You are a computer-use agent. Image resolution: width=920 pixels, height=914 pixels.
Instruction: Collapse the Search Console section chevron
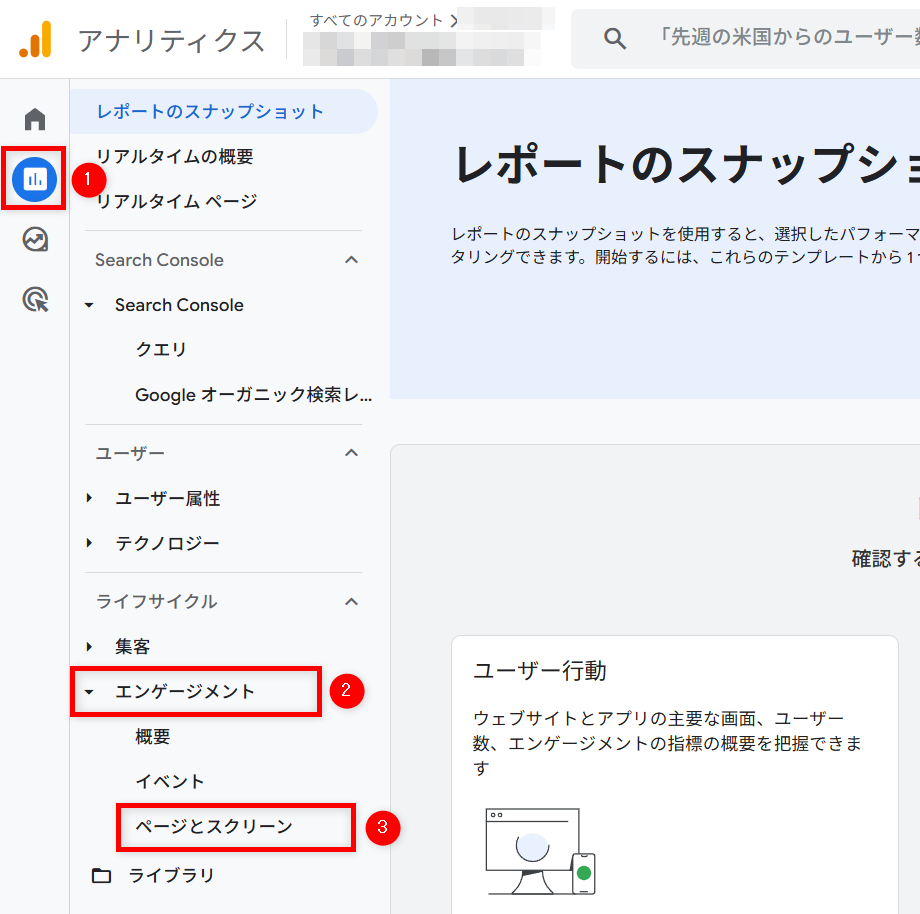351,260
